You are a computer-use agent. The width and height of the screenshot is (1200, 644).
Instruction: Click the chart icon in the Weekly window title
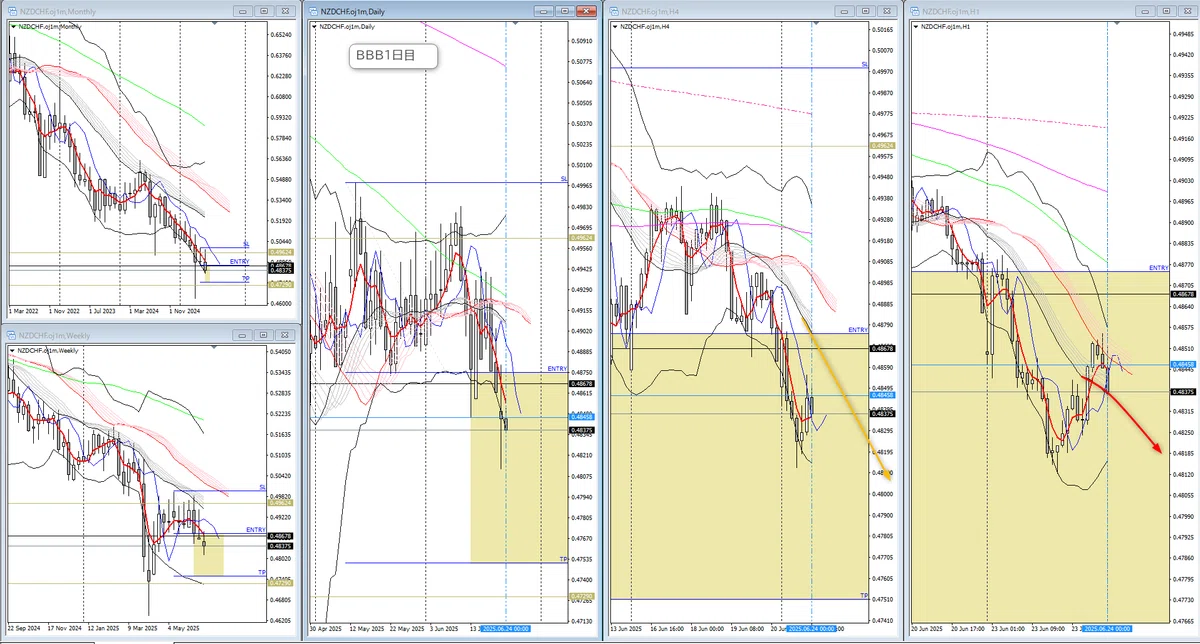coord(13,337)
